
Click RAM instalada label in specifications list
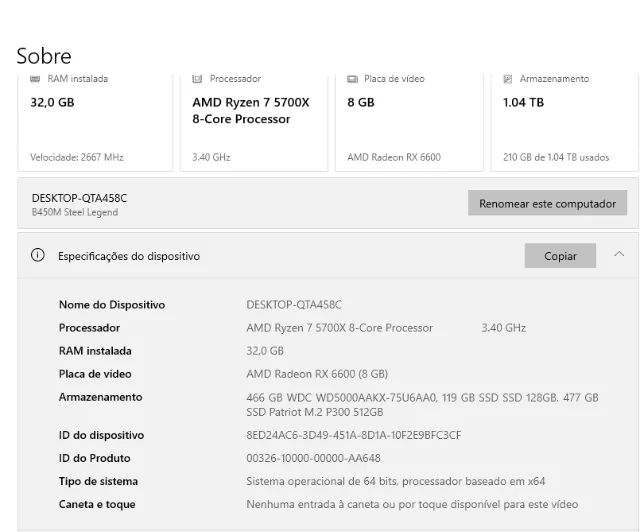coord(95,351)
